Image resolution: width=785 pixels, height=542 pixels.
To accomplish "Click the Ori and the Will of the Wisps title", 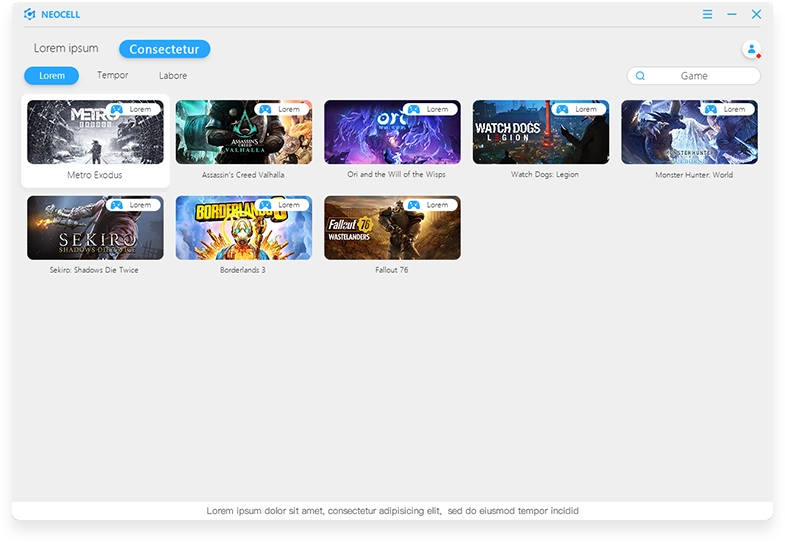I will tap(396, 174).
